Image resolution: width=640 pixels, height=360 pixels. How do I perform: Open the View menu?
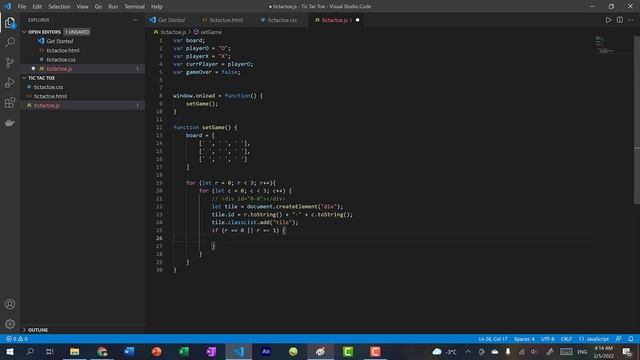click(82, 7)
